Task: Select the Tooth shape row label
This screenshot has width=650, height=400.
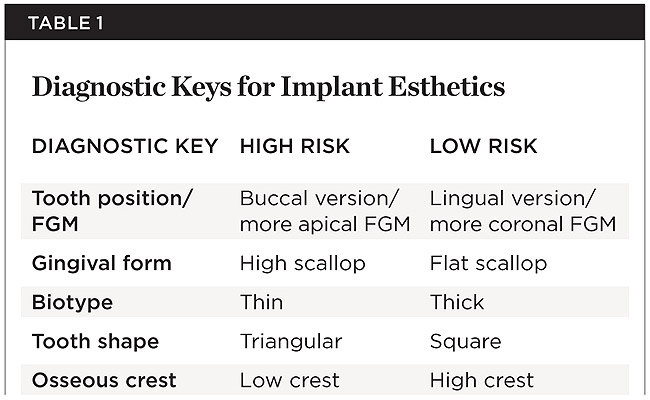Action: click(96, 341)
